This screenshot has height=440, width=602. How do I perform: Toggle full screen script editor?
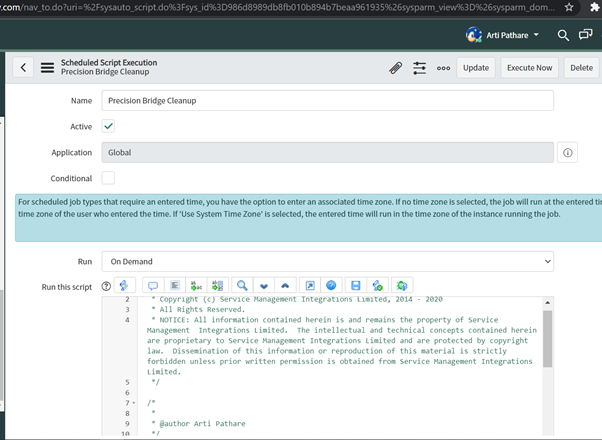click(x=310, y=285)
